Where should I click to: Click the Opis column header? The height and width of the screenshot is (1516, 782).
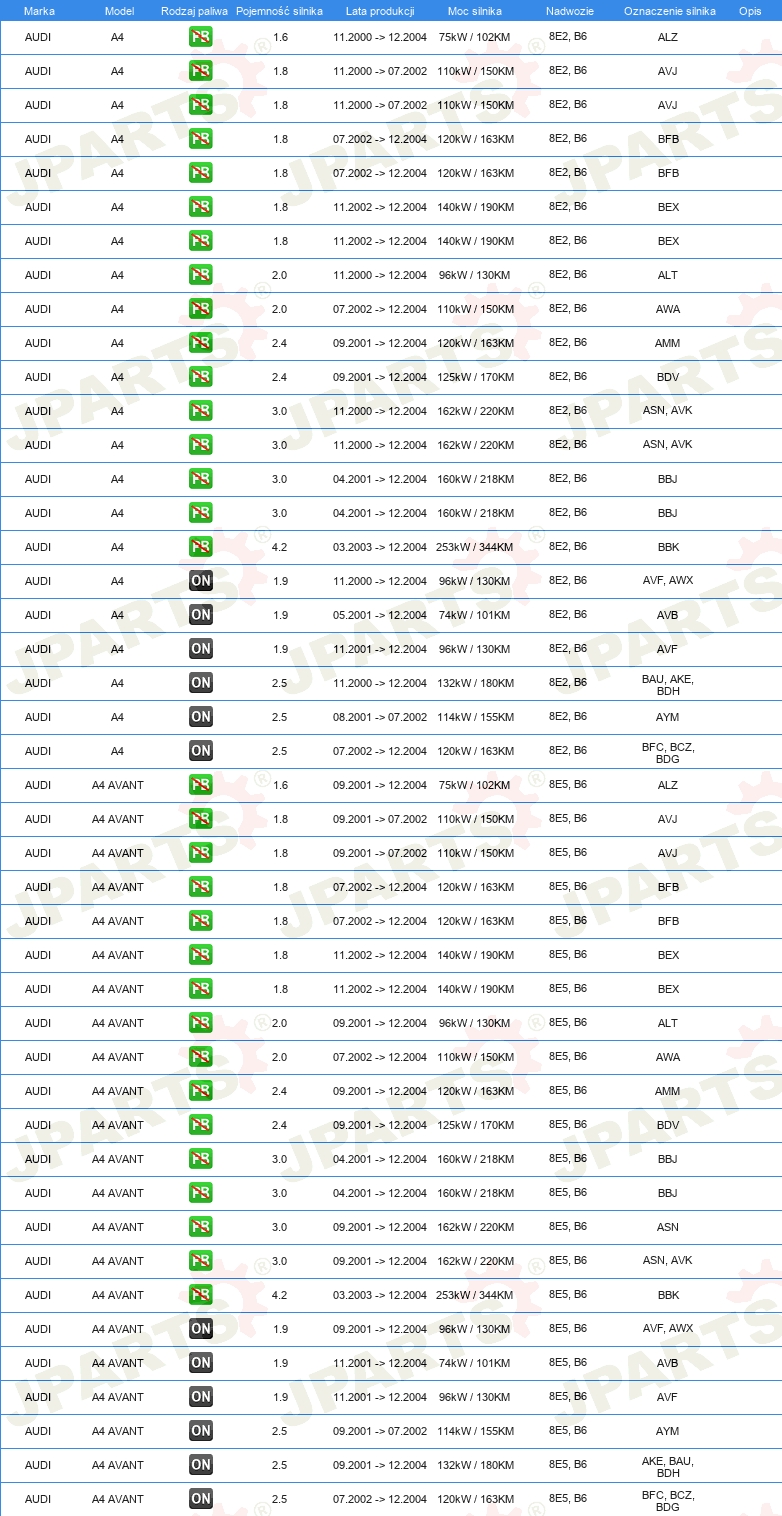pos(749,11)
